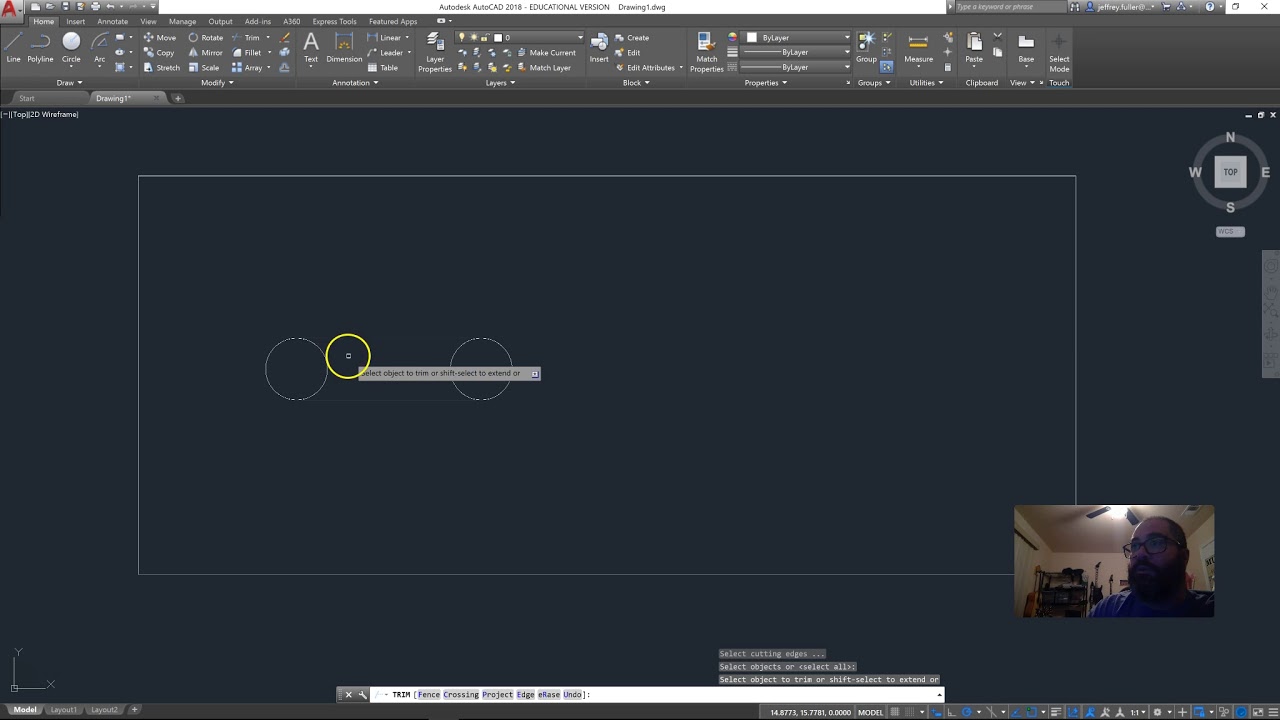Click the keyword search field
Viewport: 1280px width, 720px height.
(x=1010, y=7)
